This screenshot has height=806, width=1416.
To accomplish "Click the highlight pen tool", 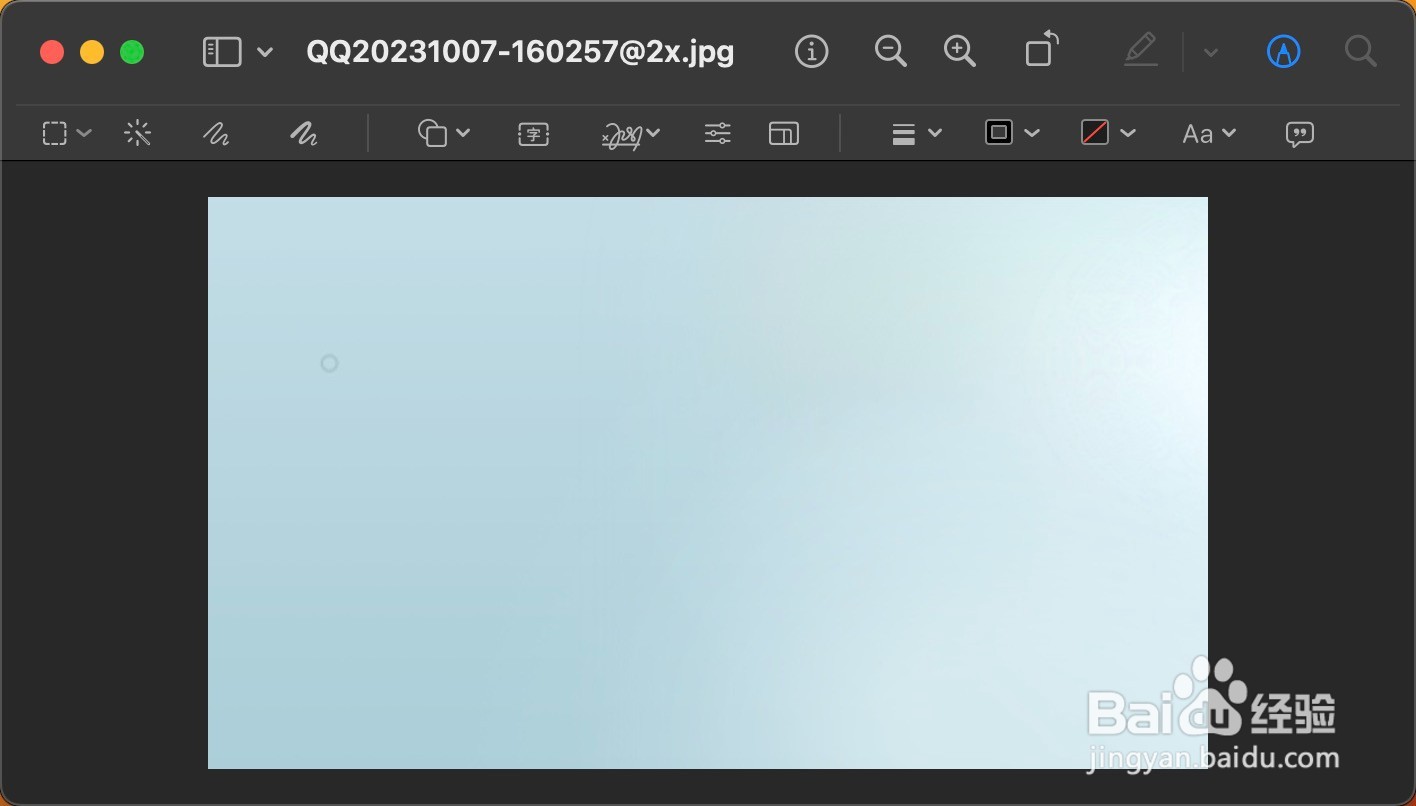I will click(x=1141, y=50).
